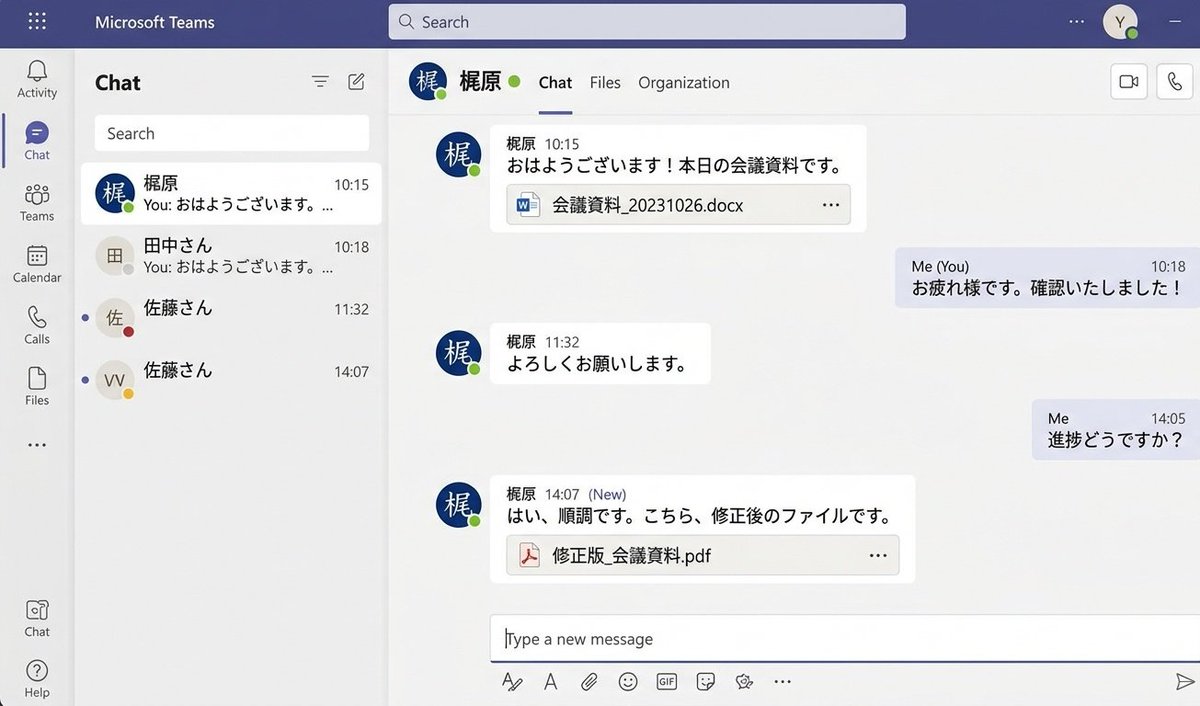
Task: Open settings and more in title bar
Action: [x=1076, y=21]
